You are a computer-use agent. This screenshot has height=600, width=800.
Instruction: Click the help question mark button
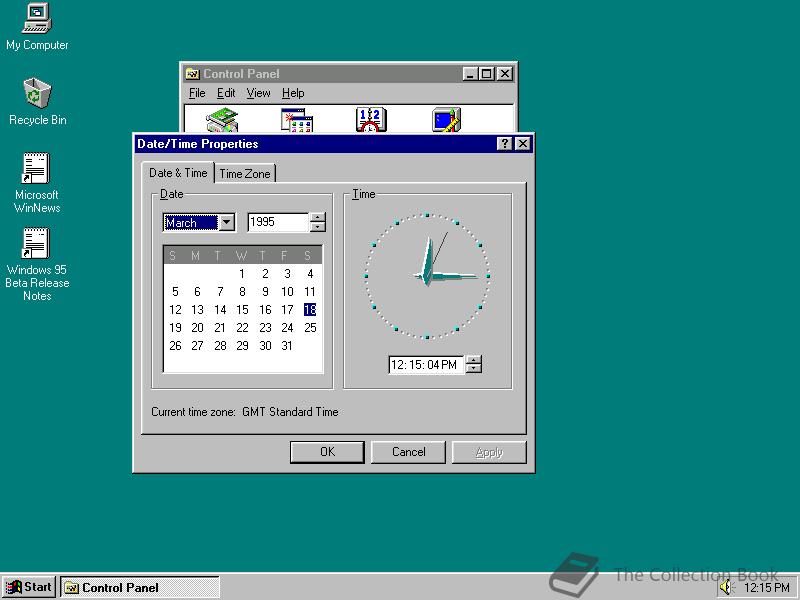(x=504, y=144)
